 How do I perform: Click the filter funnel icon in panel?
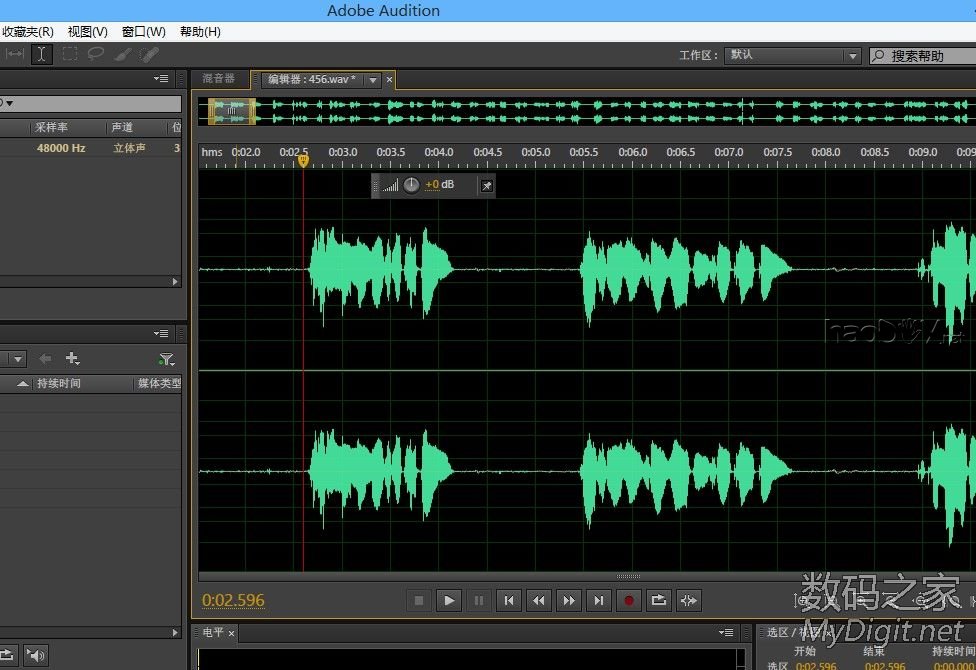click(166, 359)
